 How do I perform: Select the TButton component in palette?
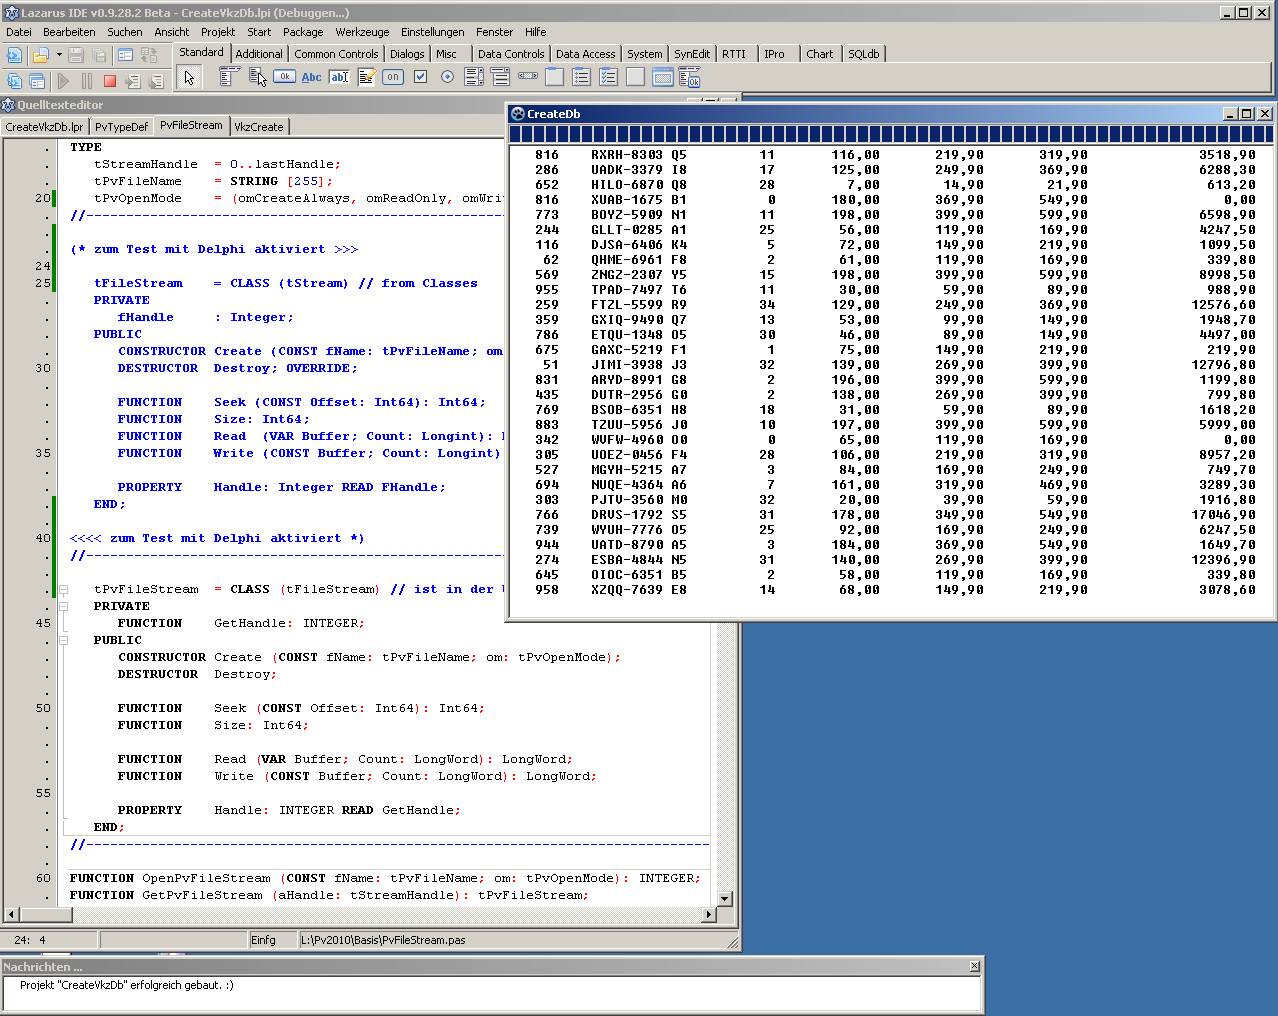tap(284, 77)
